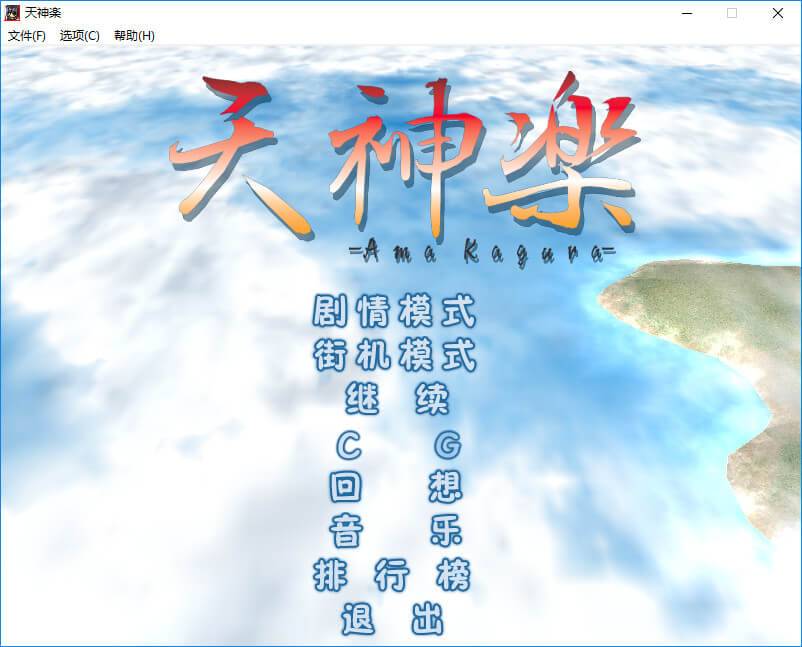Select the 回想 recollection option

(x=396, y=487)
